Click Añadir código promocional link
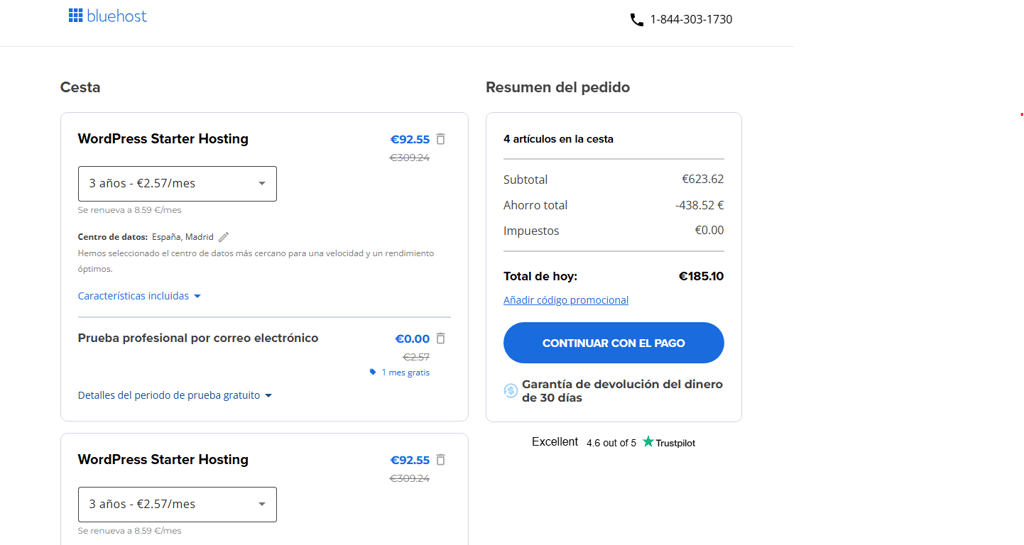 (x=566, y=300)
